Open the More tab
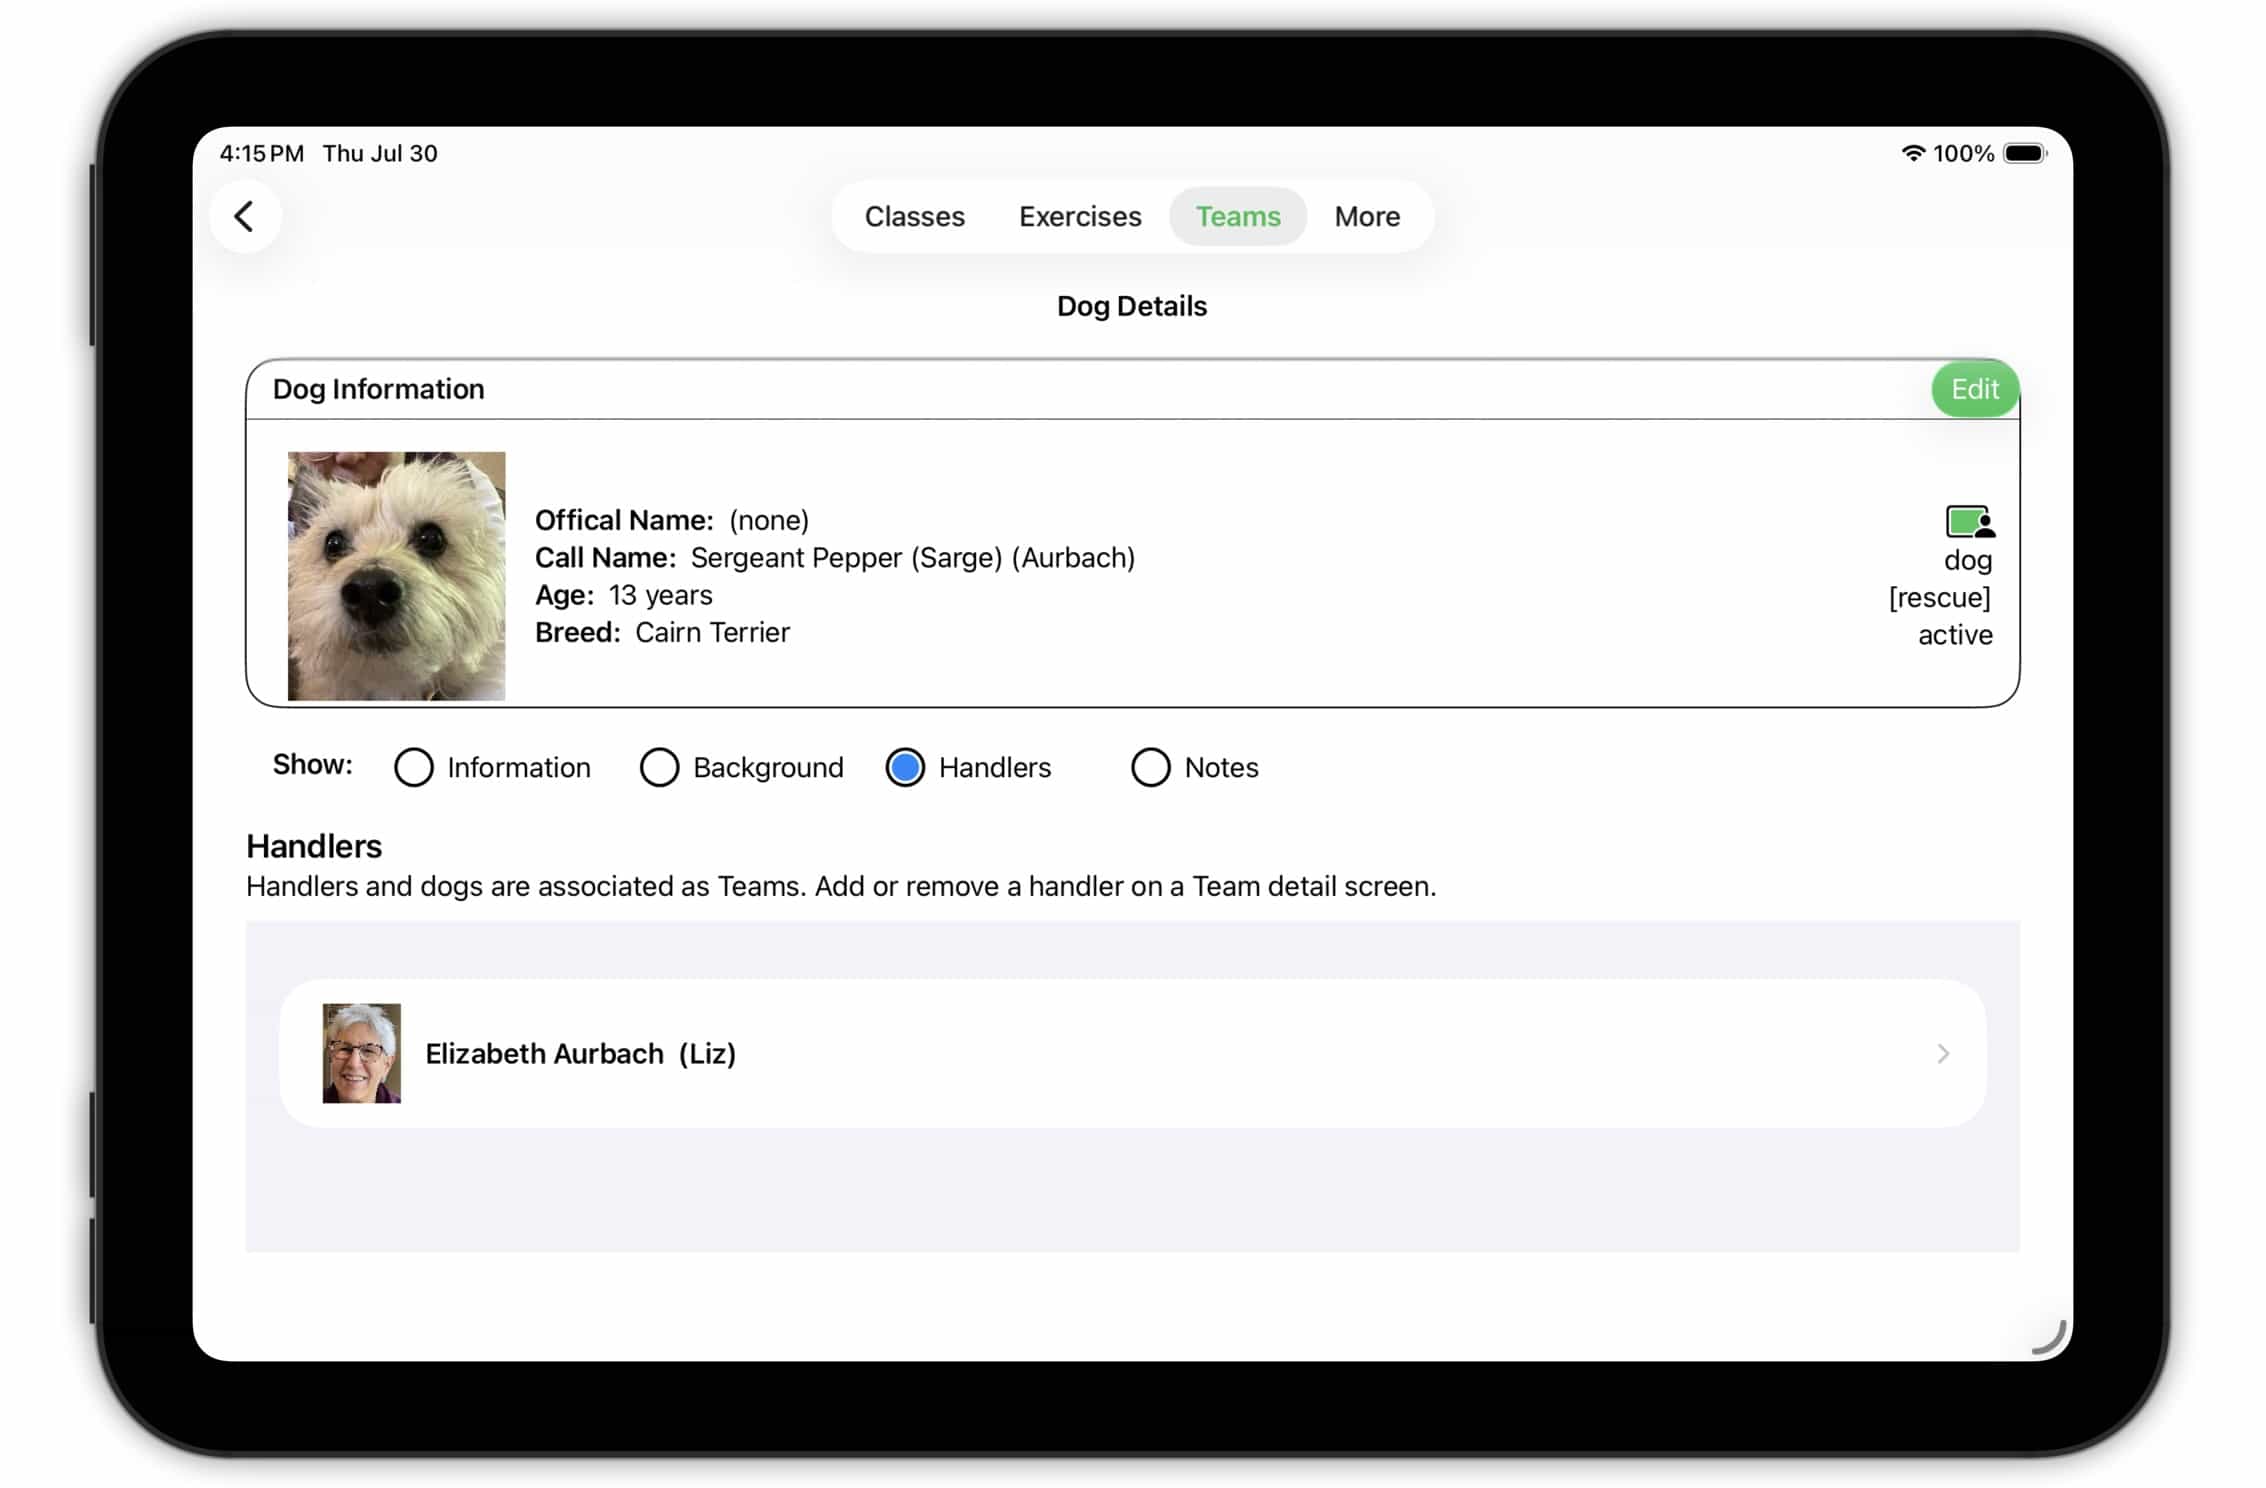Screen dimensions: 2266x1488 pos(1367,216)
